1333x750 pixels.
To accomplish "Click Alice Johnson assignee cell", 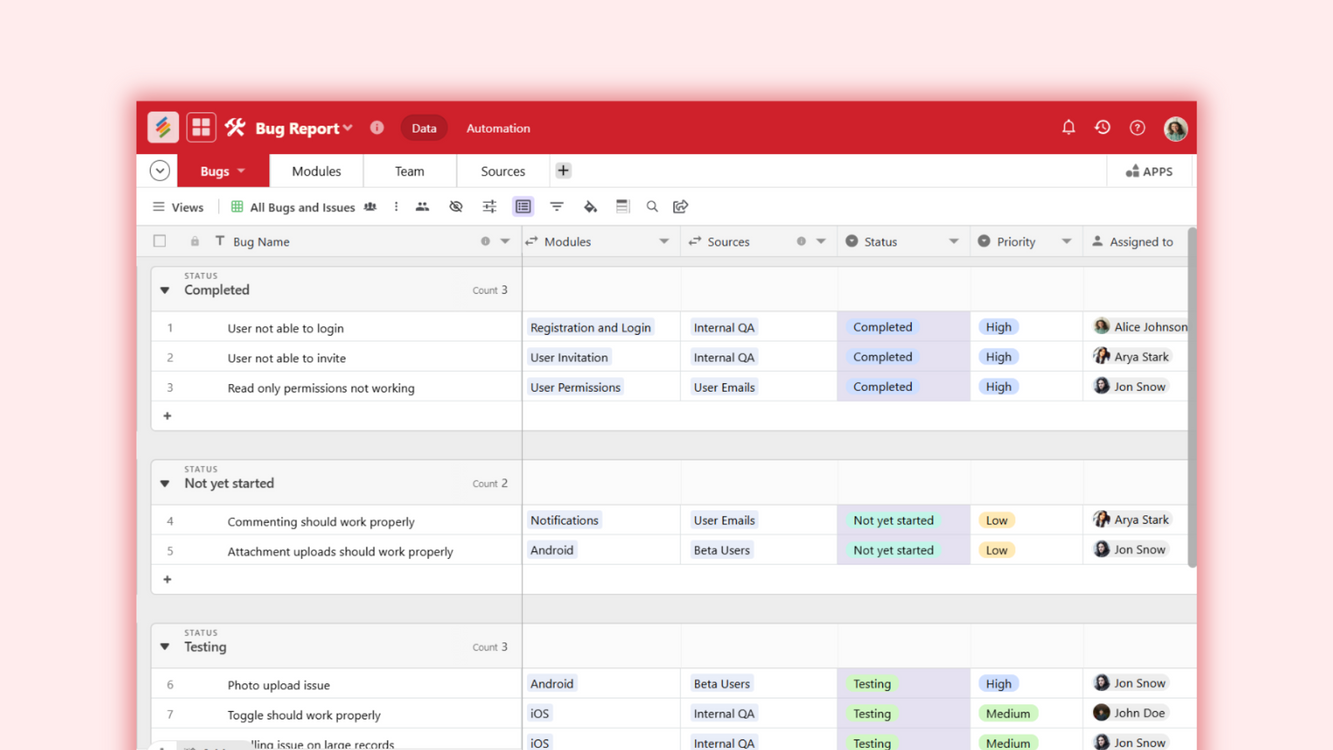I will click(1140, 327).
